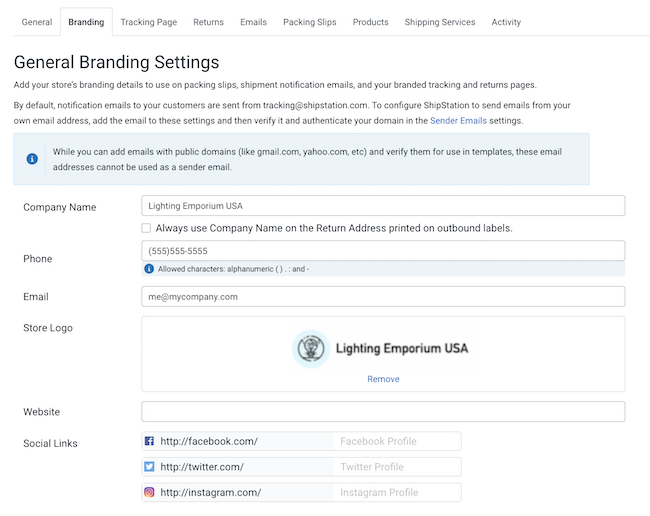This screenshot has width=650, height=516.
Task: Enable Always use Company Name checkbox
Action: coord(146,228)
